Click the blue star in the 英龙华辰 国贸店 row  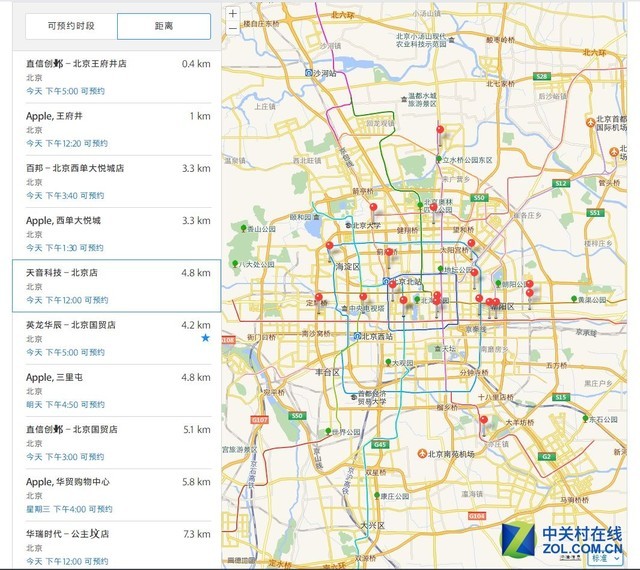click(x=205, y=338)
